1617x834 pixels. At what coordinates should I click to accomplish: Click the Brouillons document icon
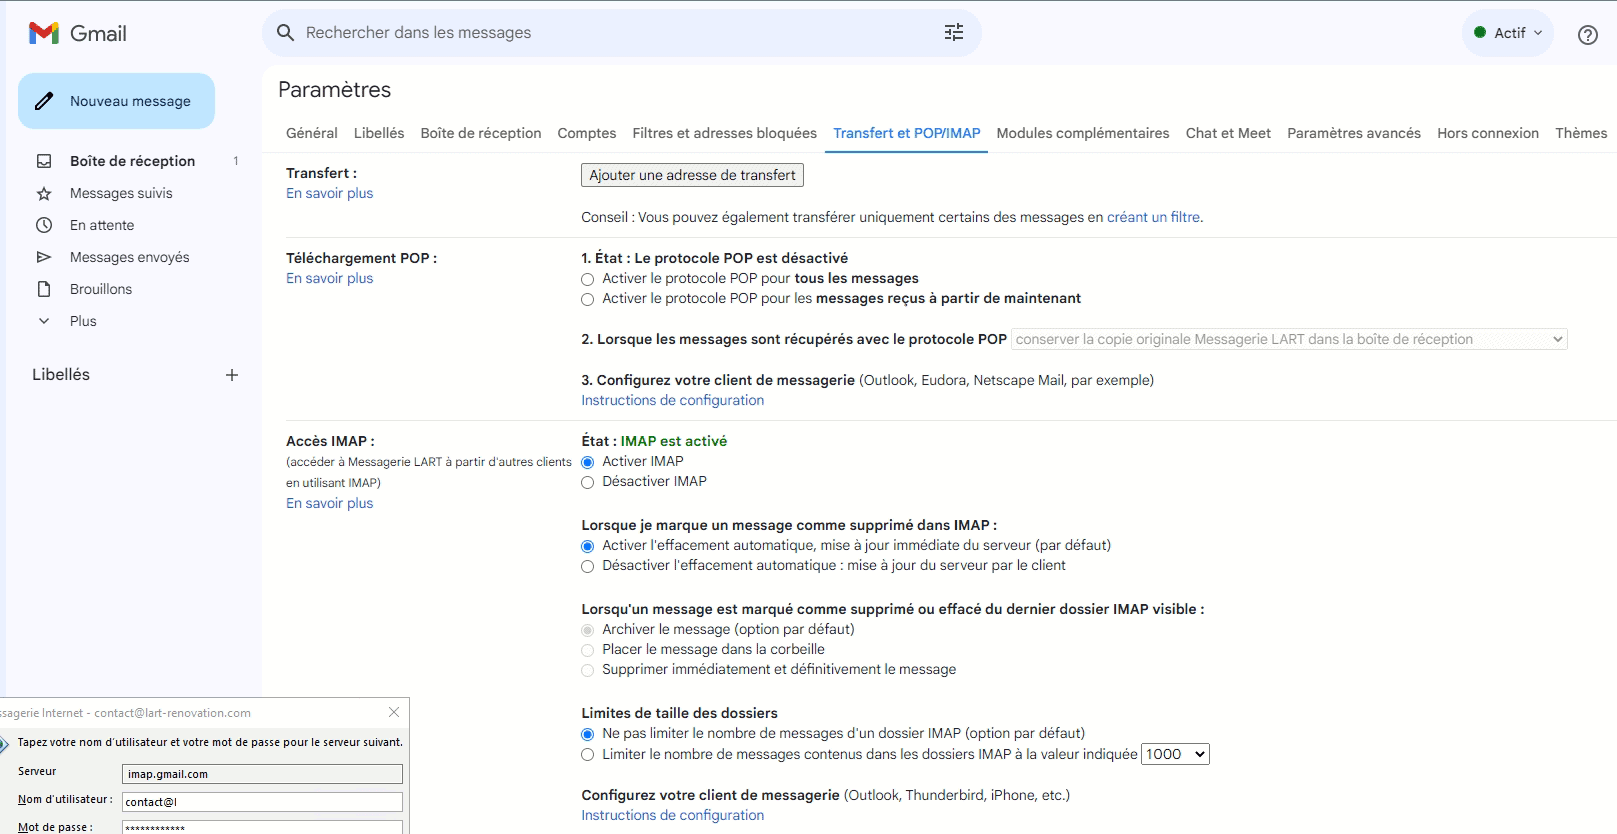click(44, 289)
